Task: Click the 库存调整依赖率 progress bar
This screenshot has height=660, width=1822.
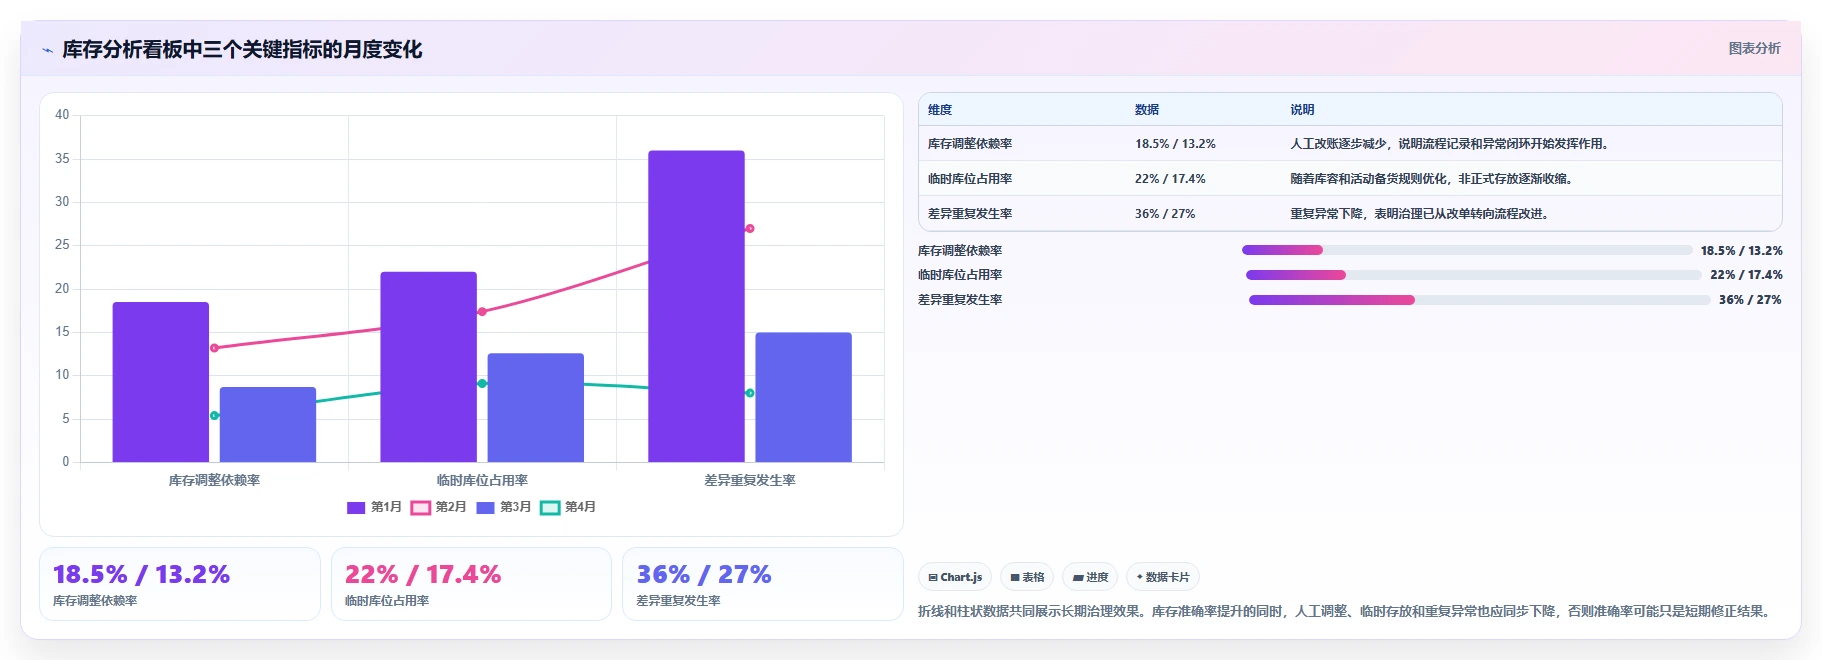Action: [x=1467, y=250]
